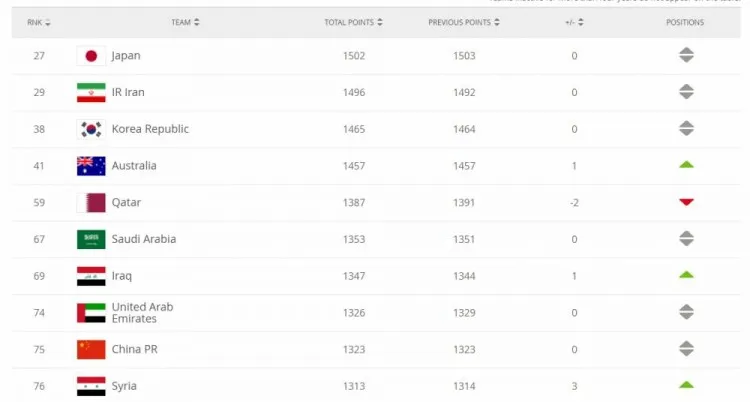Screen dimensions: 750x402
Task: Click the Iraq flag icon
Action: click(91, 276)
